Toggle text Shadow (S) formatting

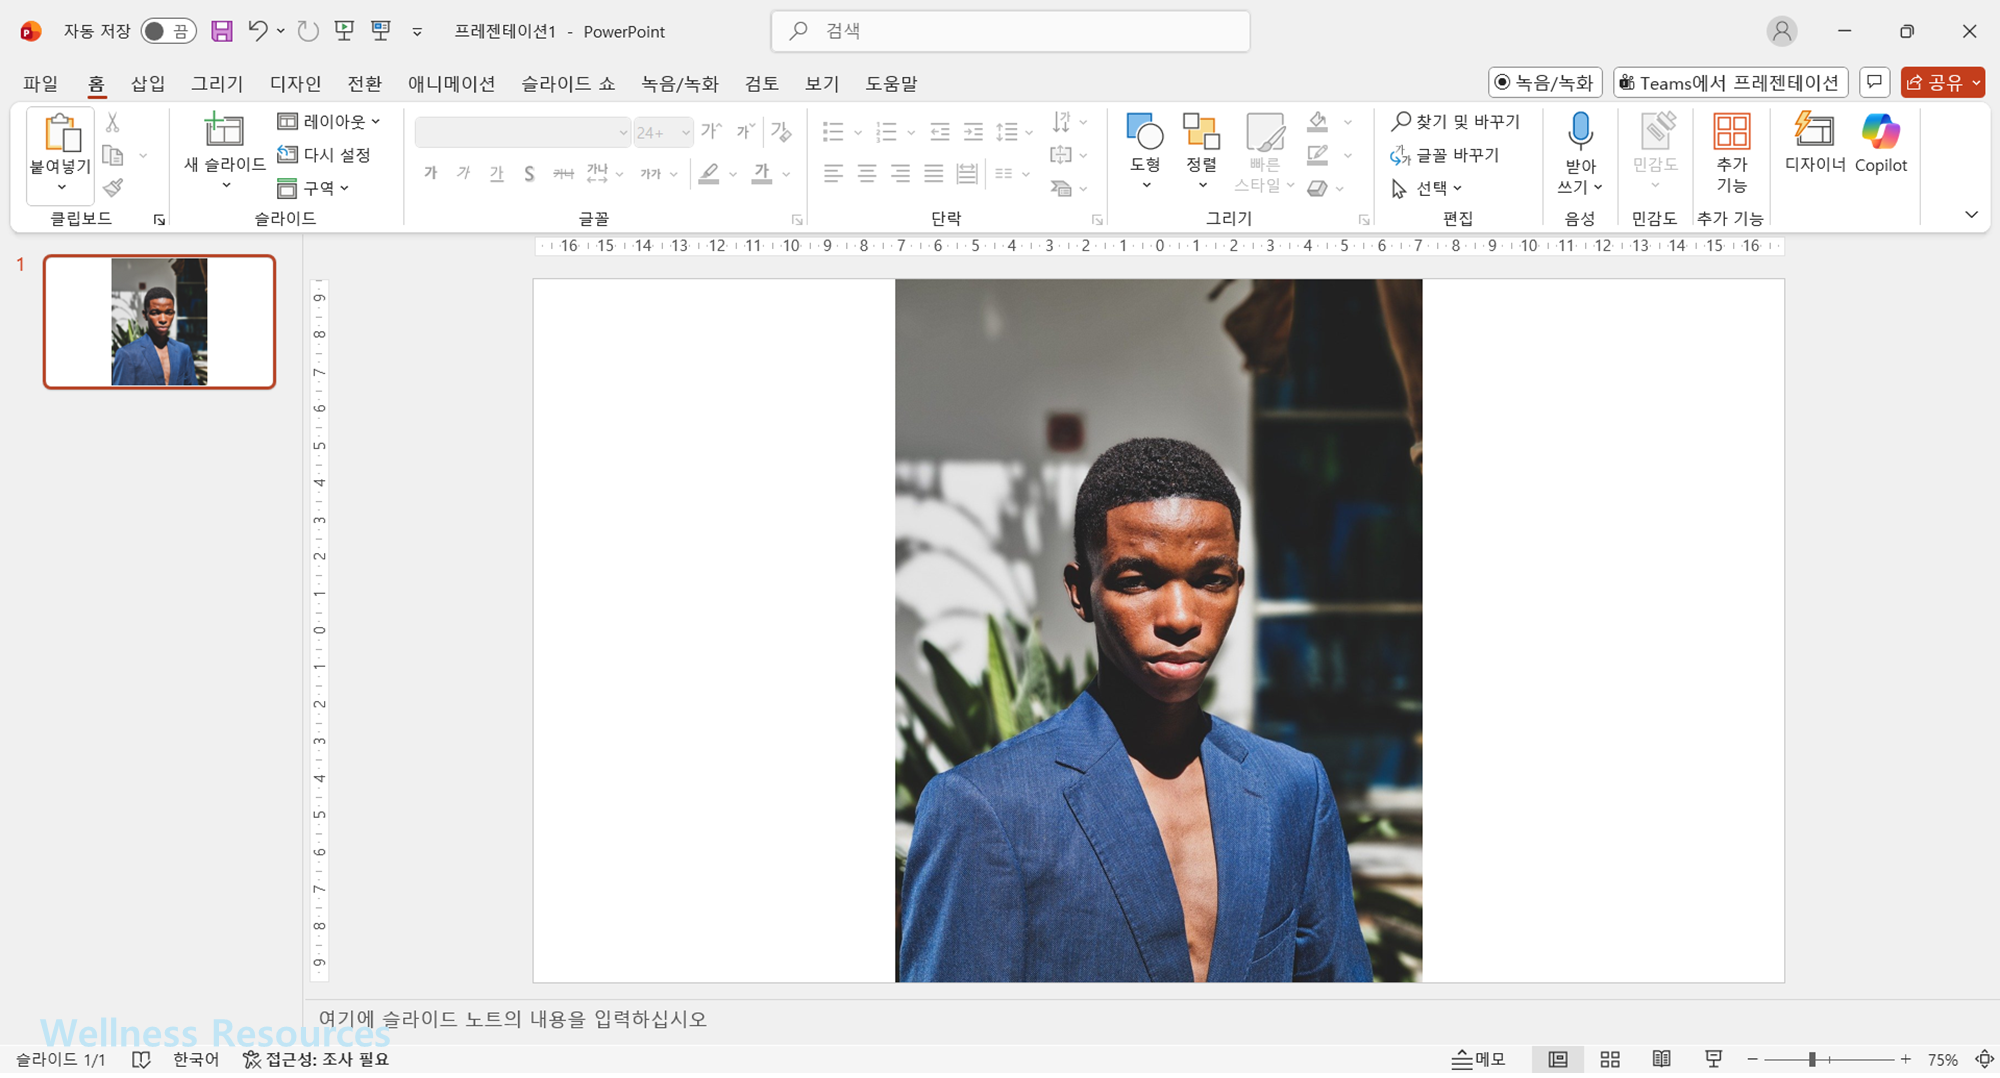point(529,174)
